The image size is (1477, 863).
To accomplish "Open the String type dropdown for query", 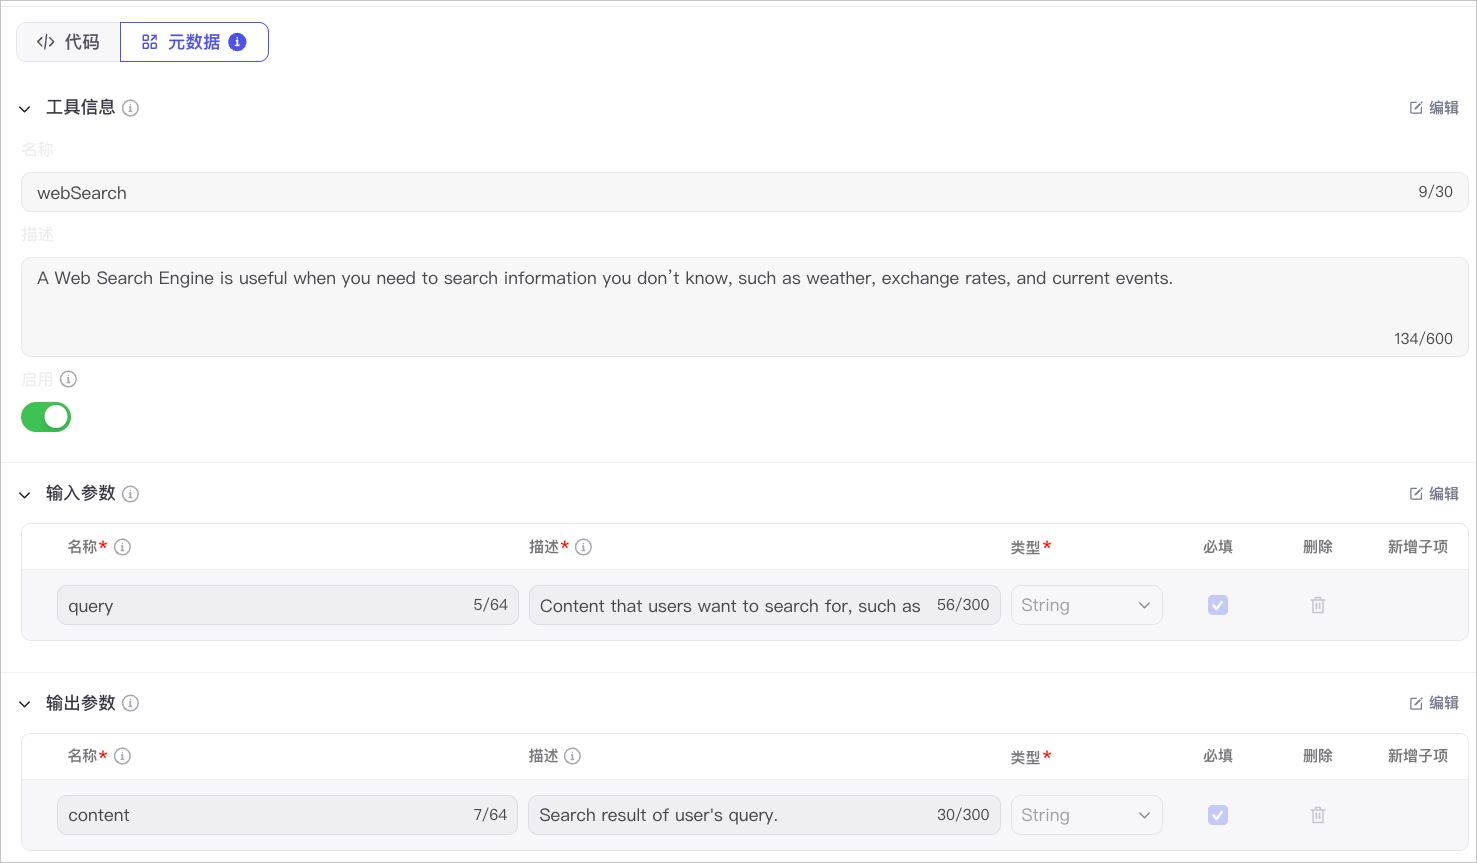I will pyautogui.click(x=1087, y=605).
